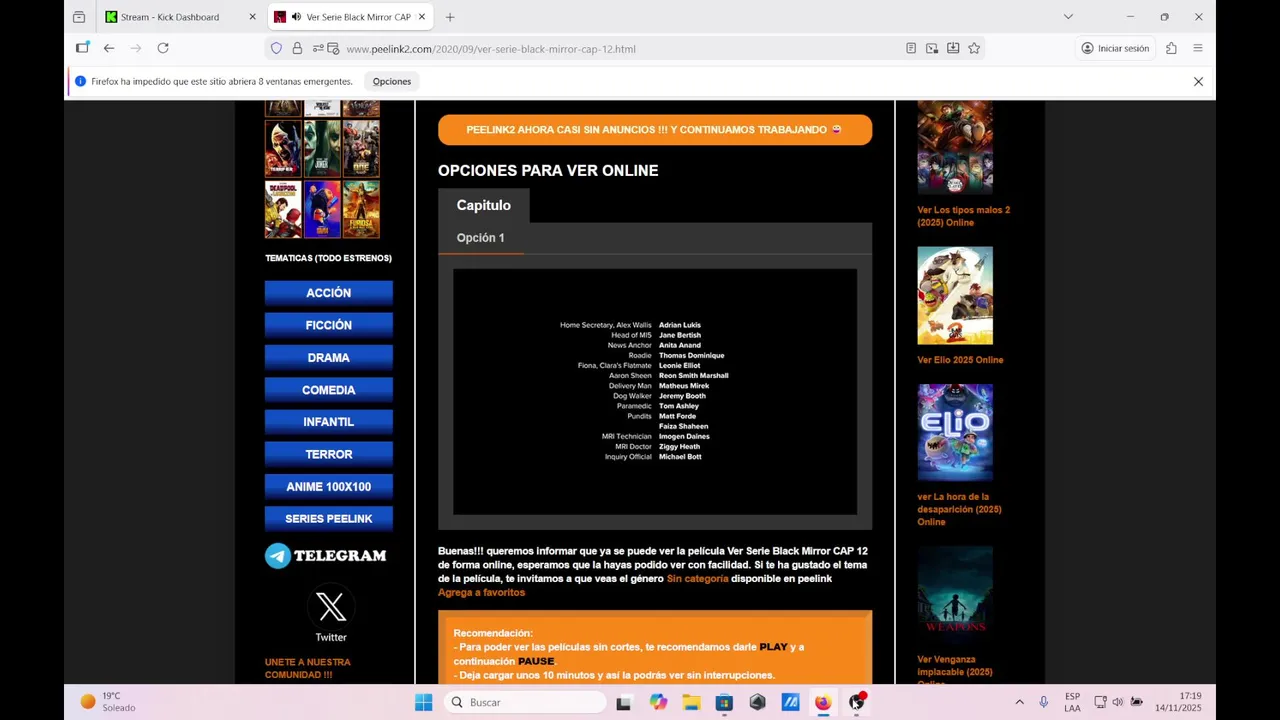The height and width of the screenshot is (720, 1280).
Task: Open Firefox tab list icon
Action: click(x=79, y=17)
